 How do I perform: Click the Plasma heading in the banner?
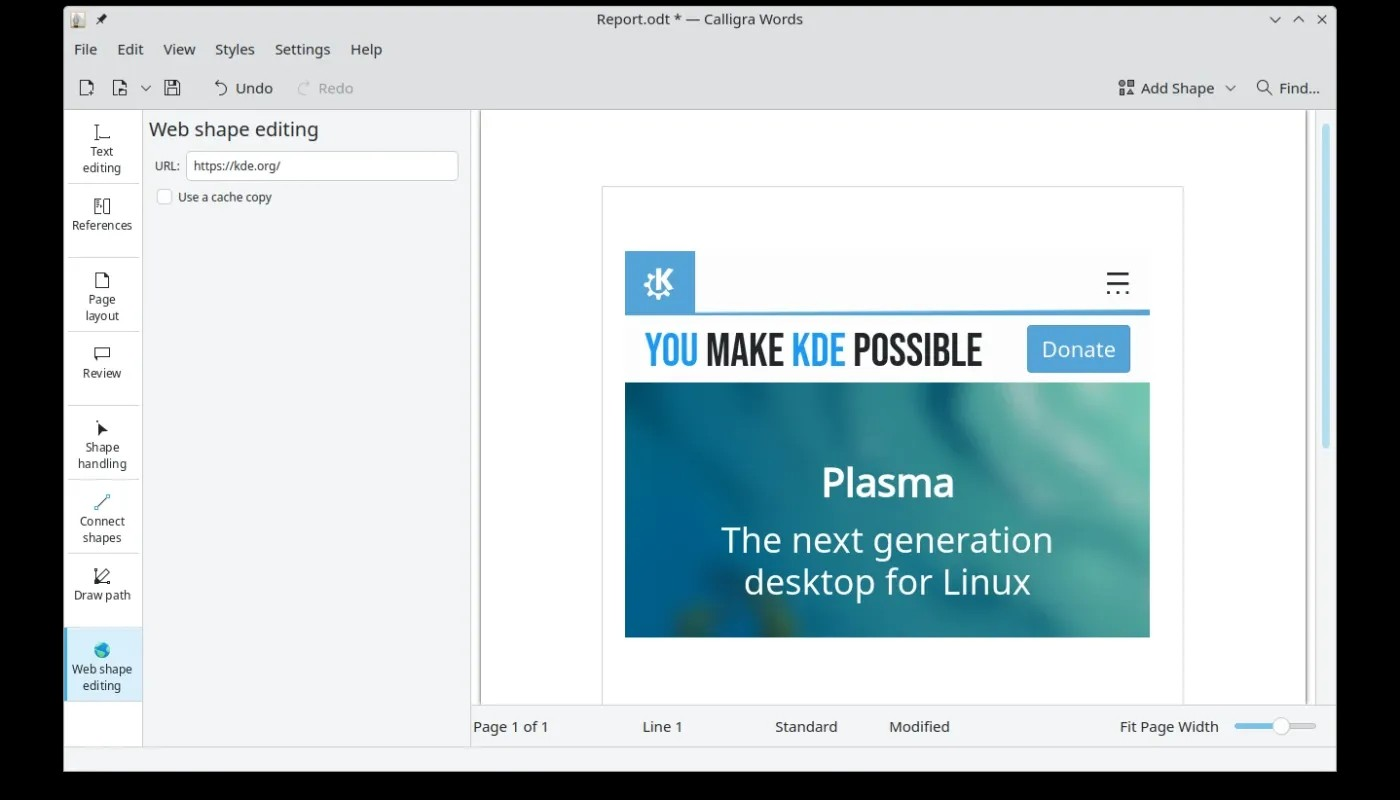[x=888, y=483]
